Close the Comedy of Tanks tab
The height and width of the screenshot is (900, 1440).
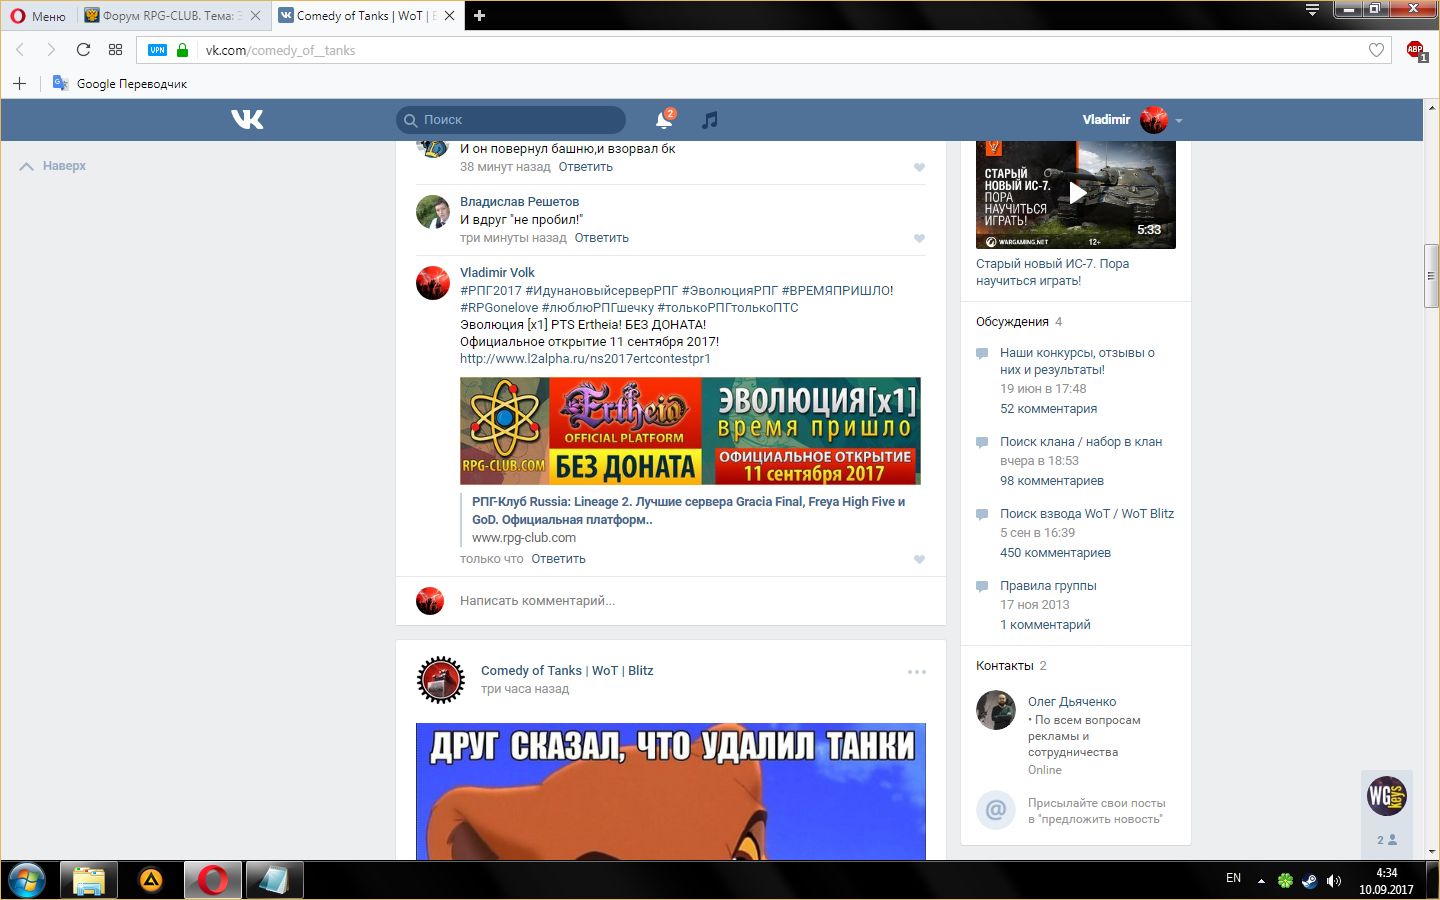[450, 16]
